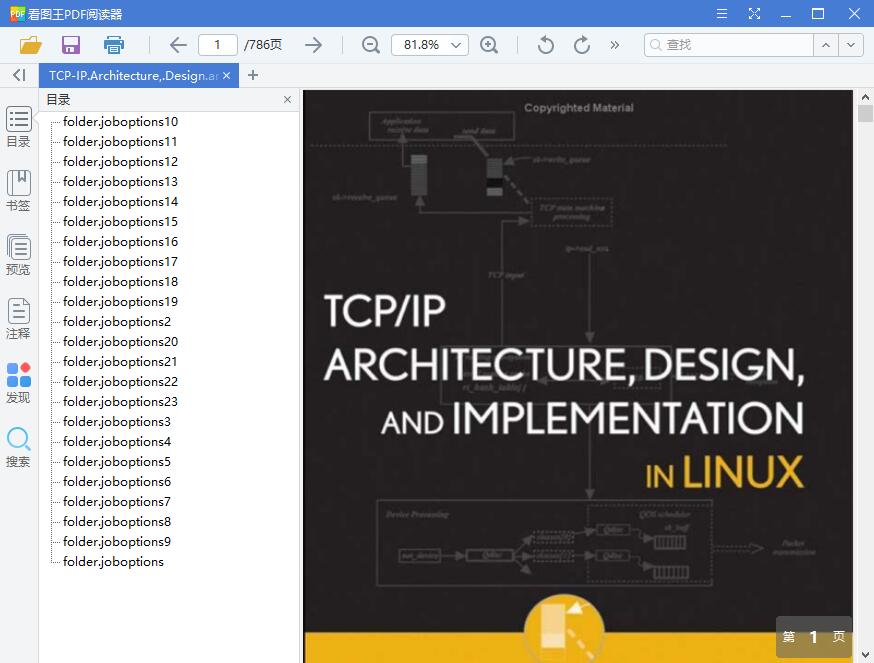Save the current document
The height and width of the screenshot is (663, 874).
point(70,44)
